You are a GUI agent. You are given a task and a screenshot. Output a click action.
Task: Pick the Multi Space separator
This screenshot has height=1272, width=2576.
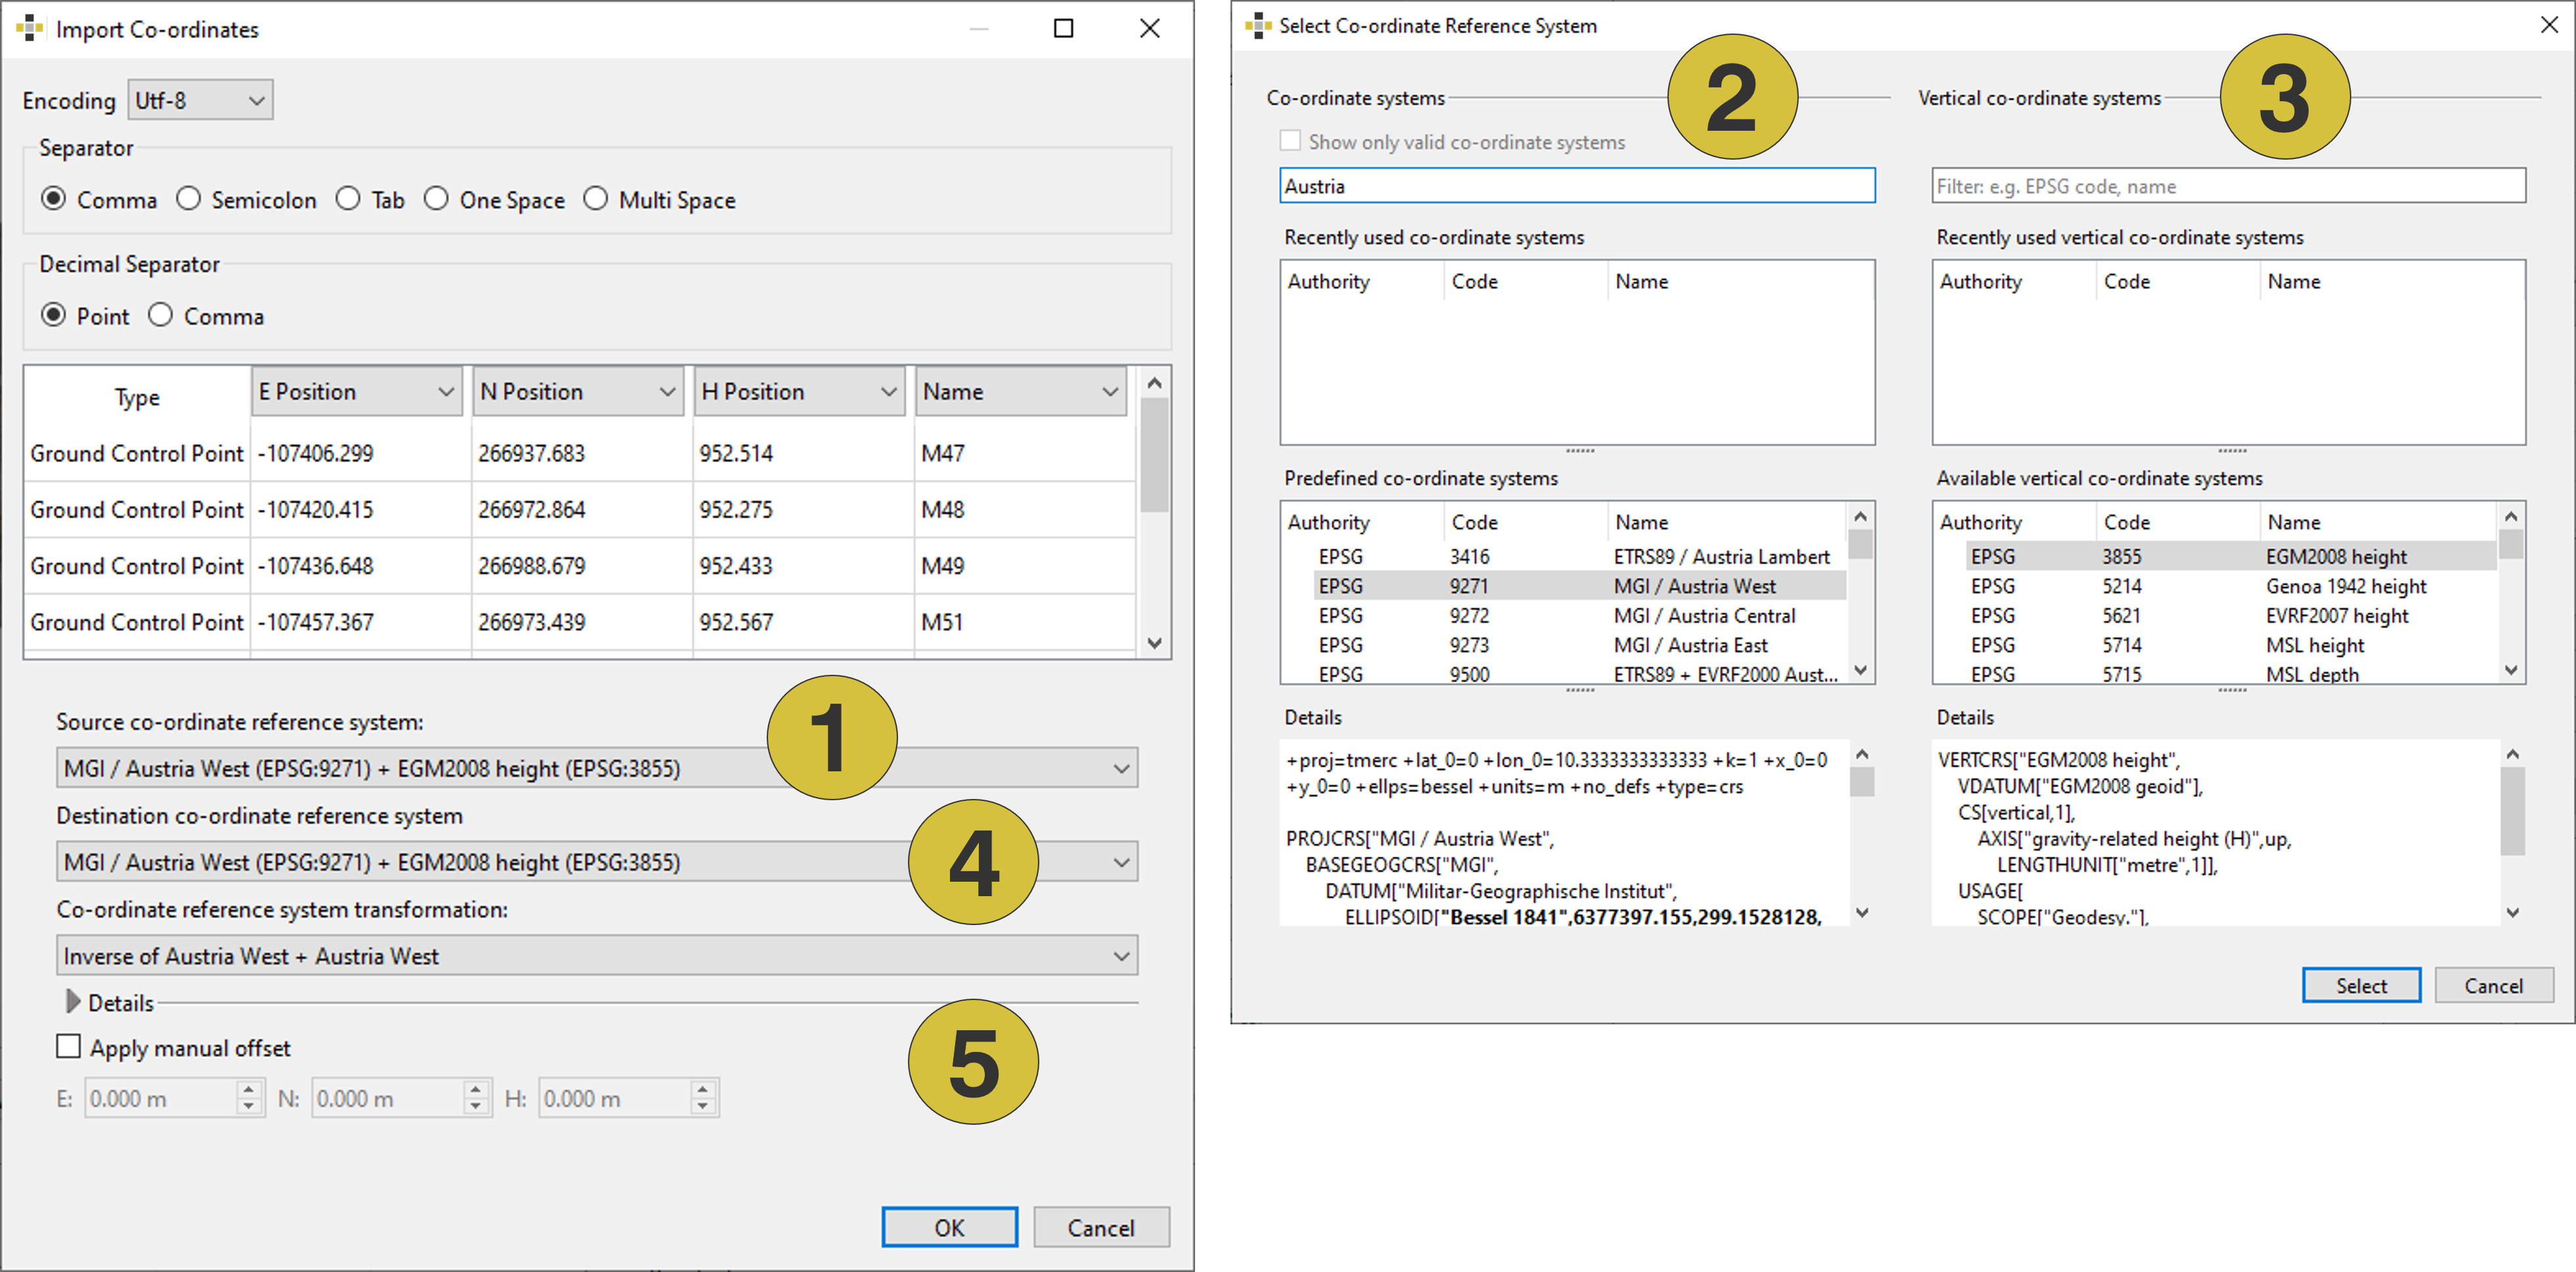point(595,199)
